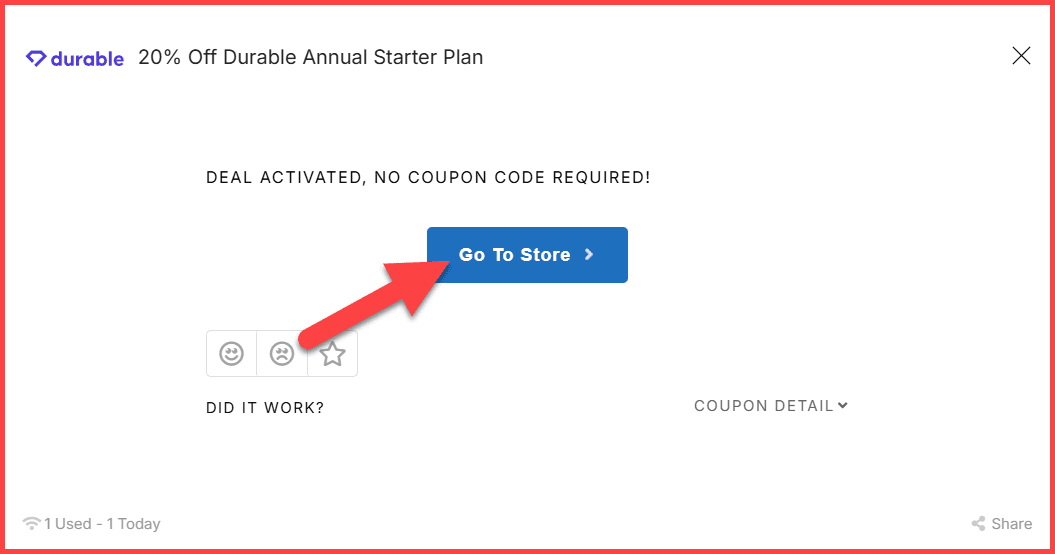
Task: Click the "Go To Store" button text
Action: 514,255
